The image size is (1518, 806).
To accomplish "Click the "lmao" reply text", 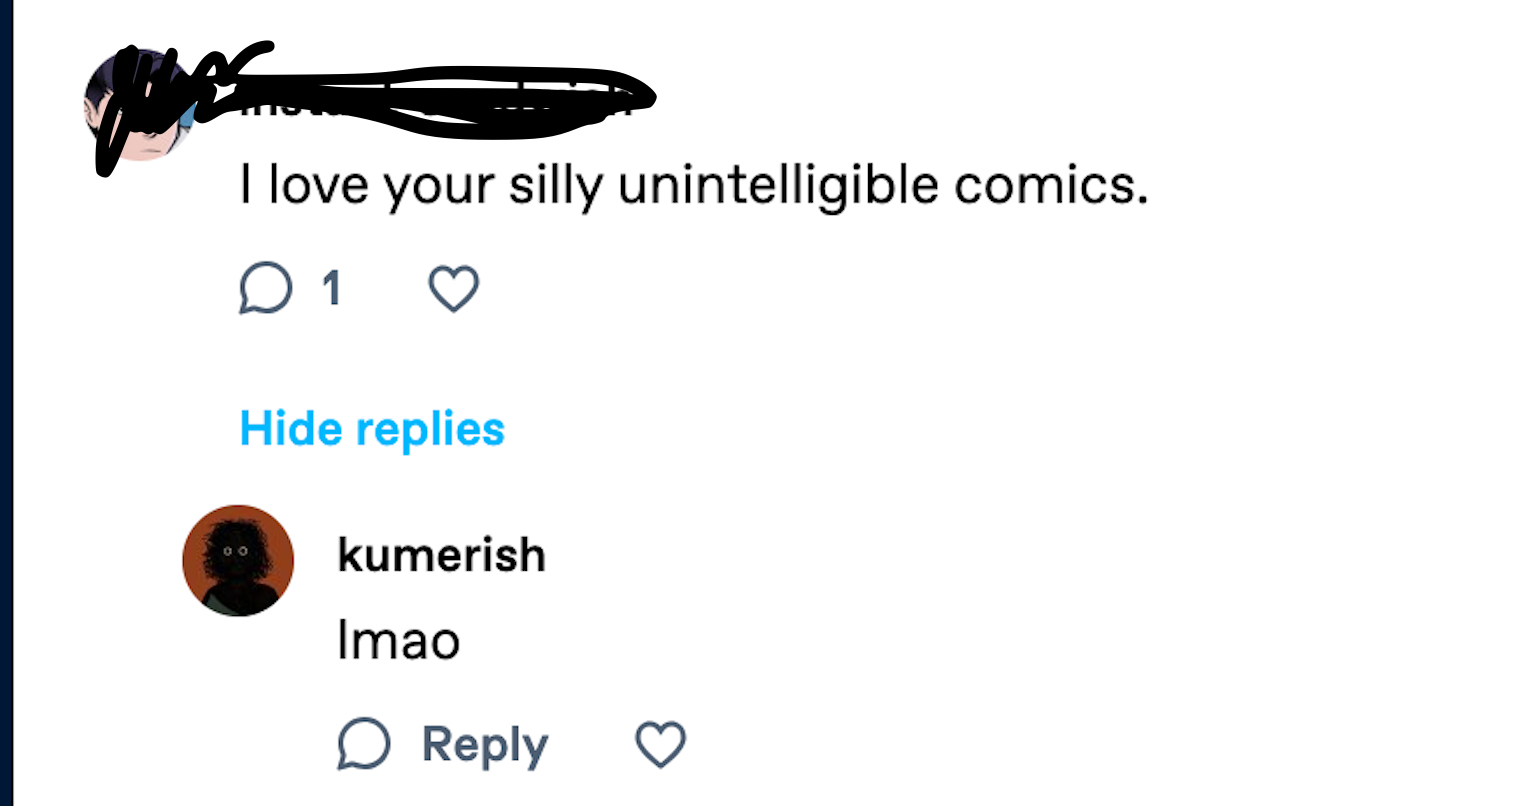I will coord(398,641).
